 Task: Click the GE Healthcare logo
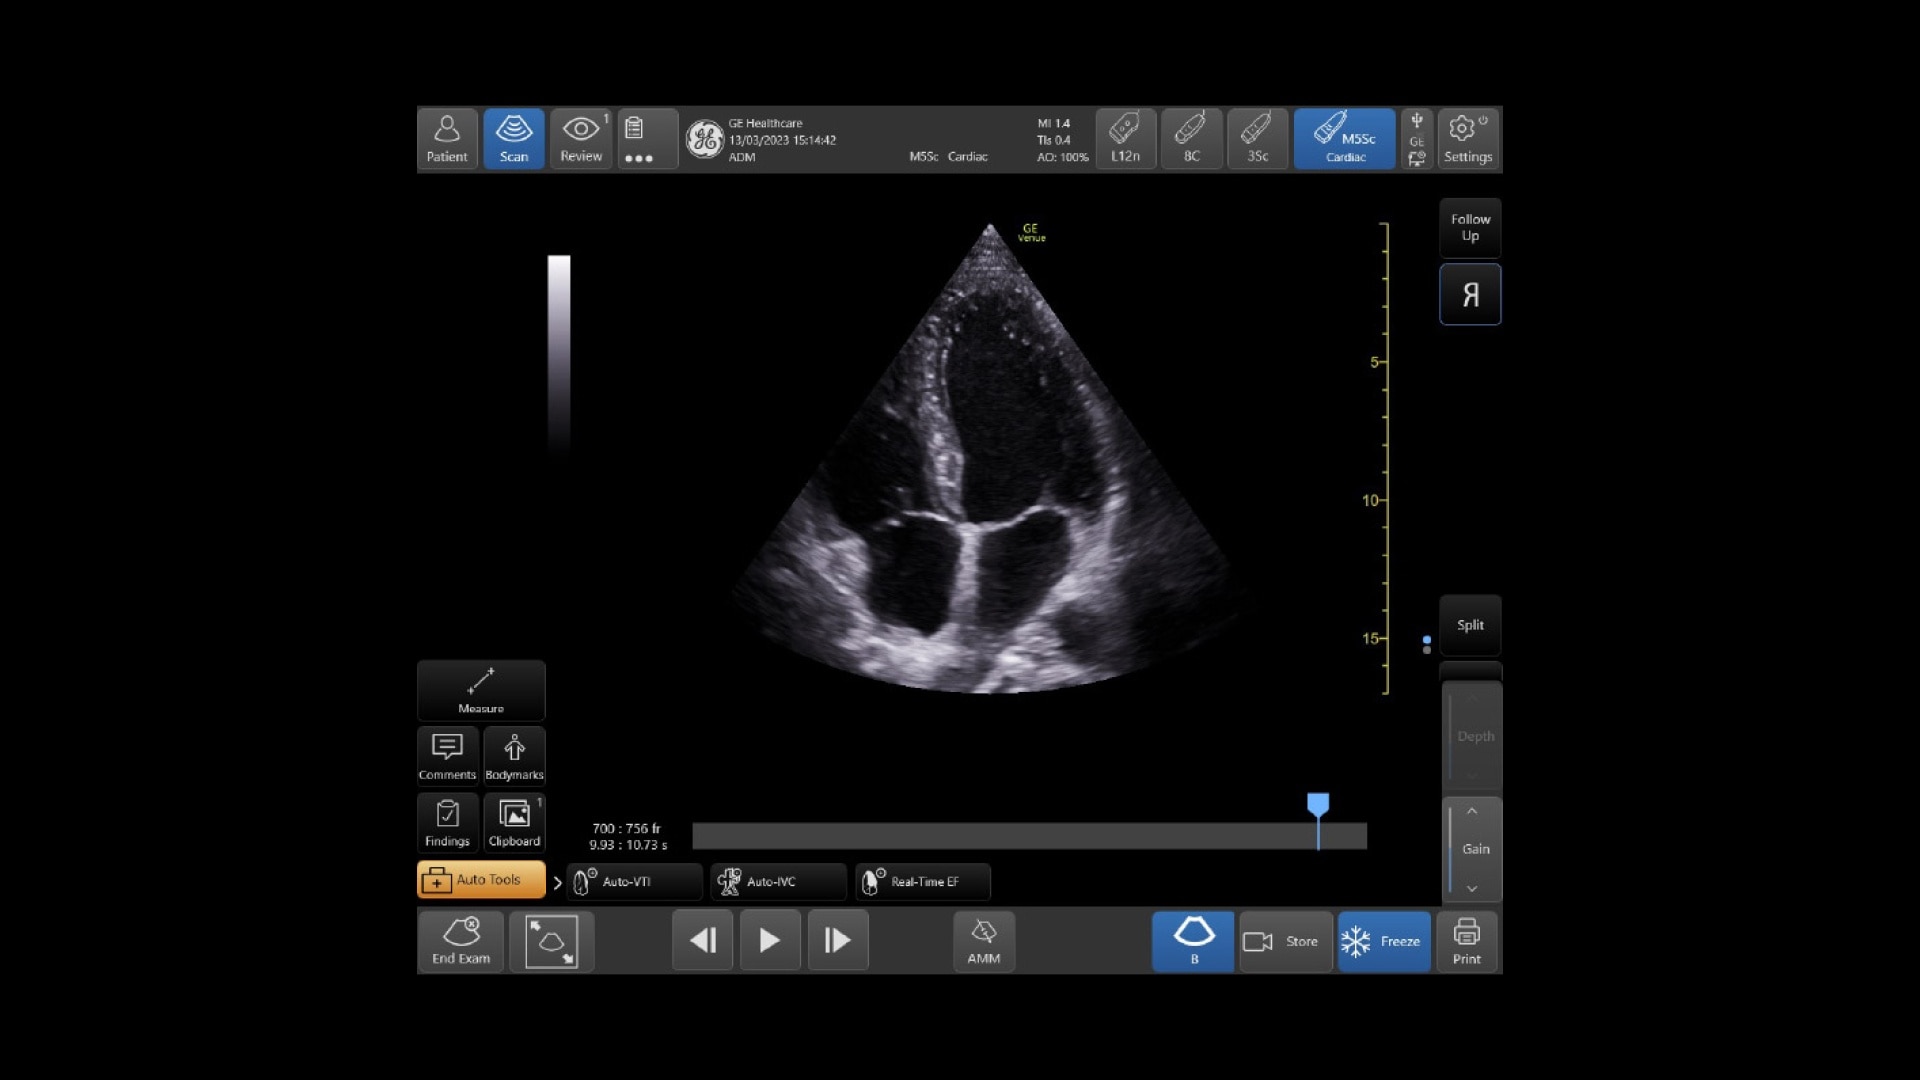tap(704, 139)
